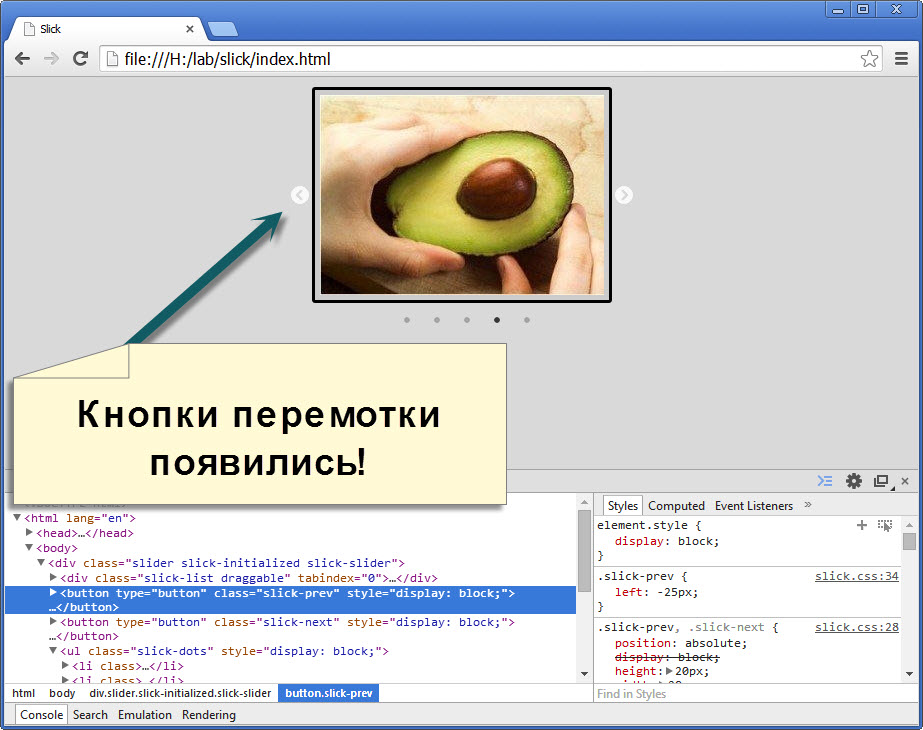Screen dimensions: 923x730
Task: Collapse the html lang="en" node
Action: [x=17, y=517]
